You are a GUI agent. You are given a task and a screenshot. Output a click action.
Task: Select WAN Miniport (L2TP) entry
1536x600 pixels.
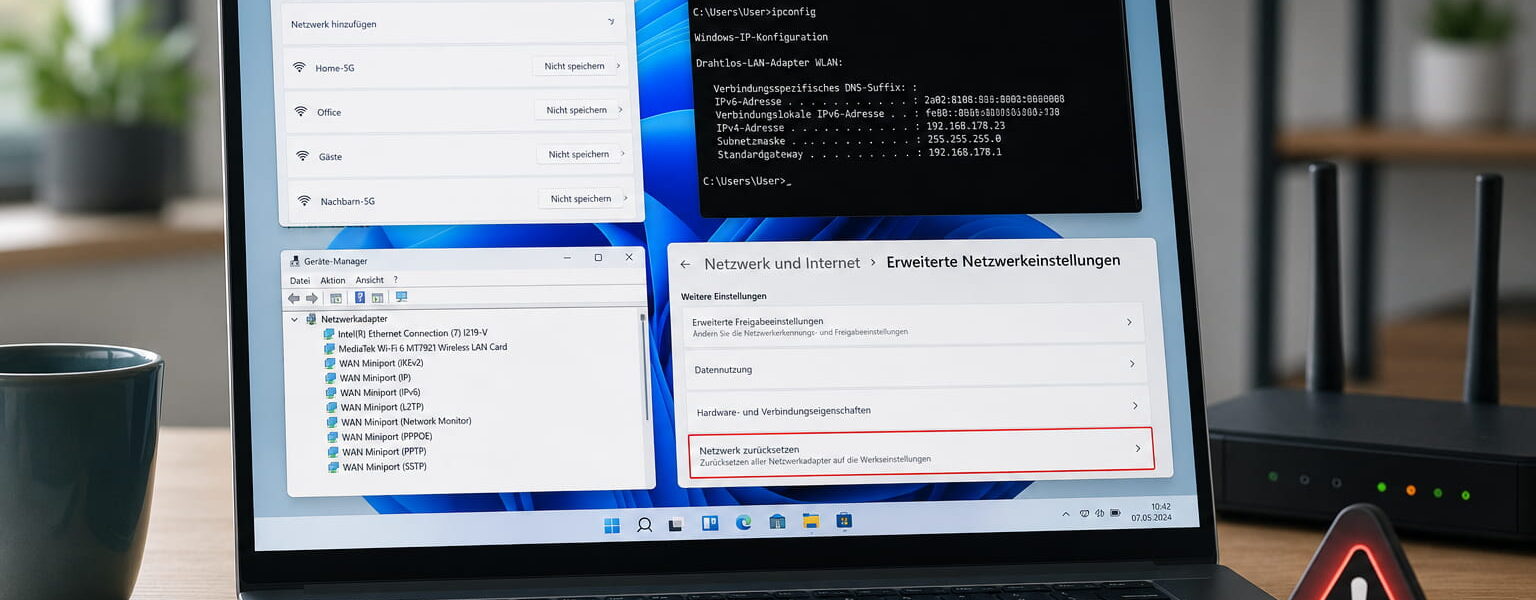pyautogui.click(x=382, y=407)
